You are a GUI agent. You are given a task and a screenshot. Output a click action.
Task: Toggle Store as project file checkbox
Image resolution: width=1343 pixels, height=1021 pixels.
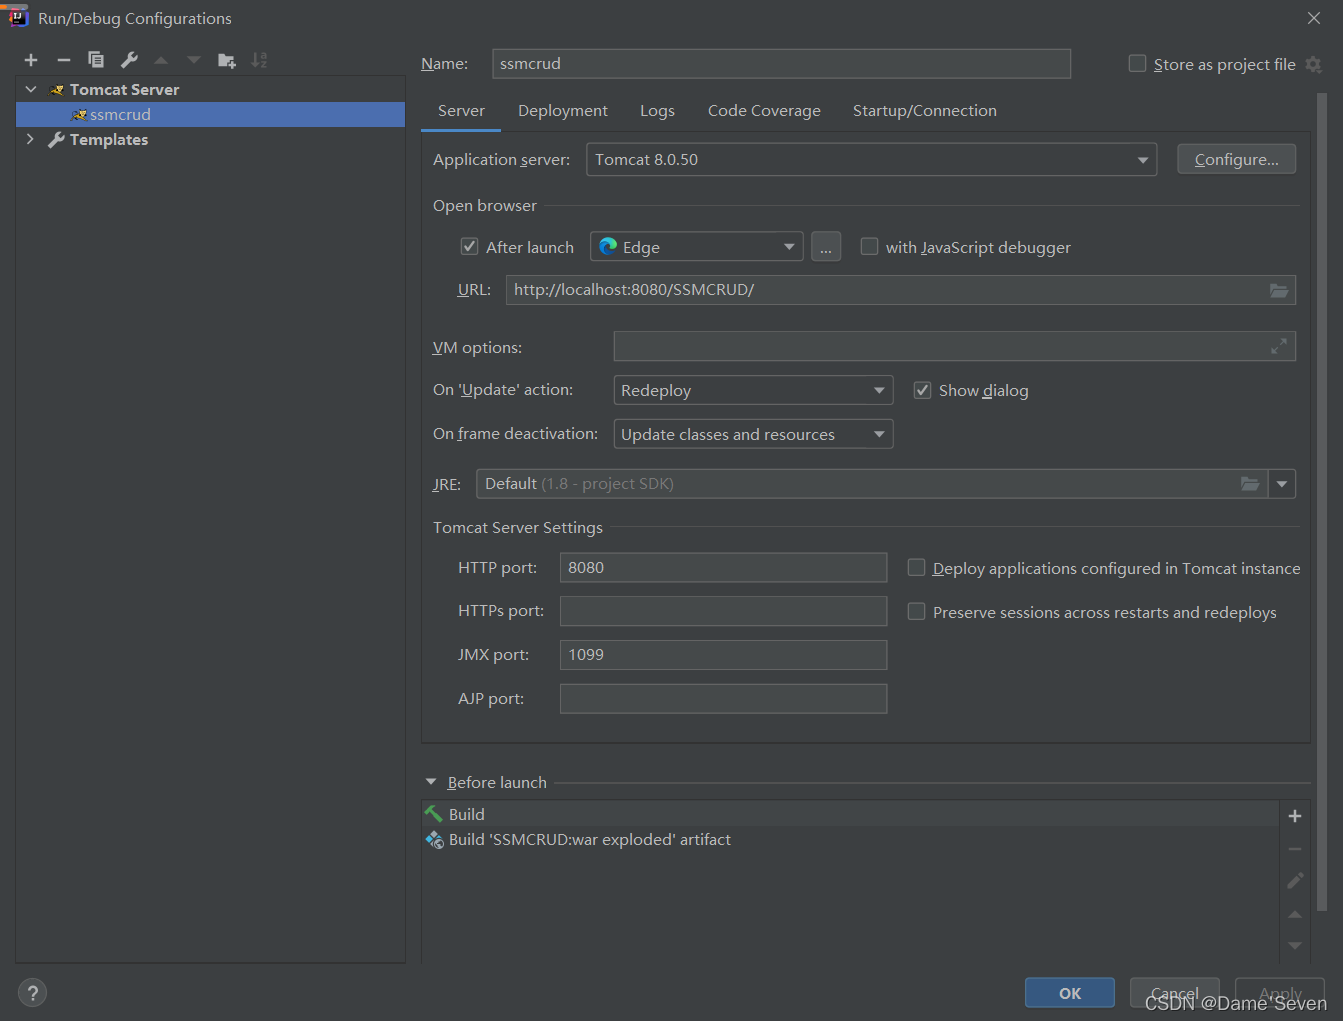(1137, 63)
